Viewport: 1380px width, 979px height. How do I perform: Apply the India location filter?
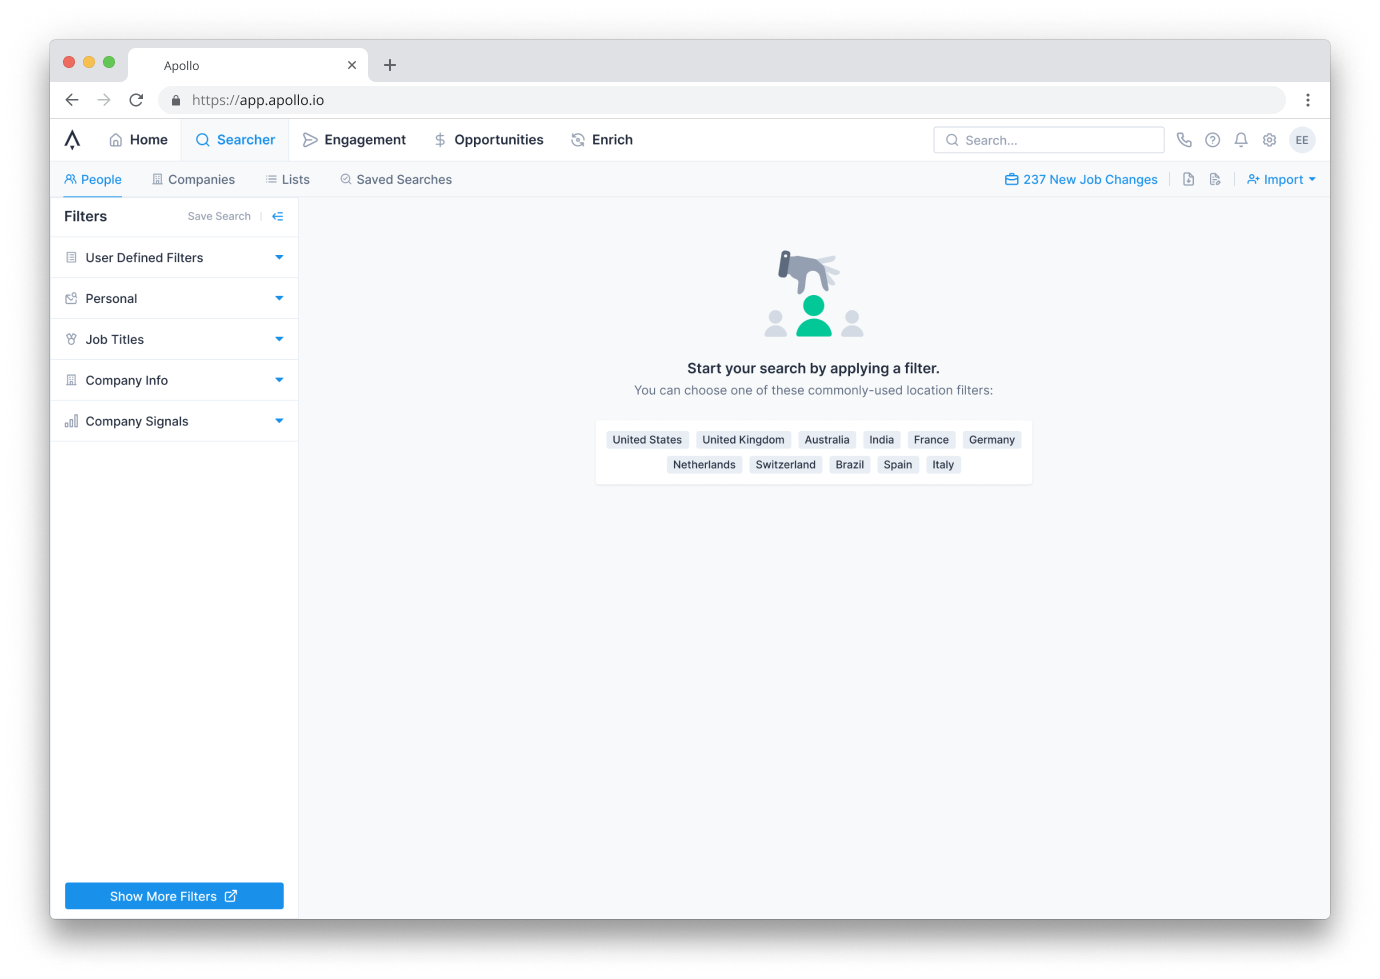click(x=882, y=440)
